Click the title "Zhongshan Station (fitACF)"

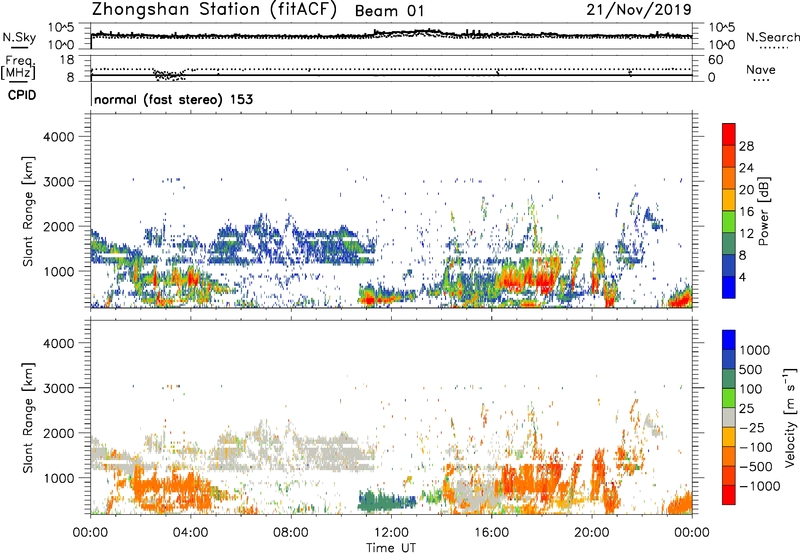[x=214, y=10]
